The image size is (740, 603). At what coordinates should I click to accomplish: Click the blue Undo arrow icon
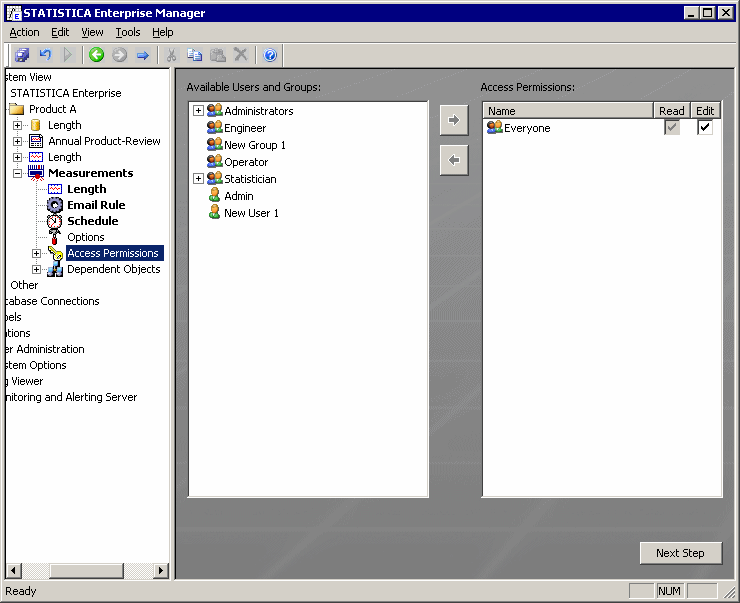coord(45,55)
